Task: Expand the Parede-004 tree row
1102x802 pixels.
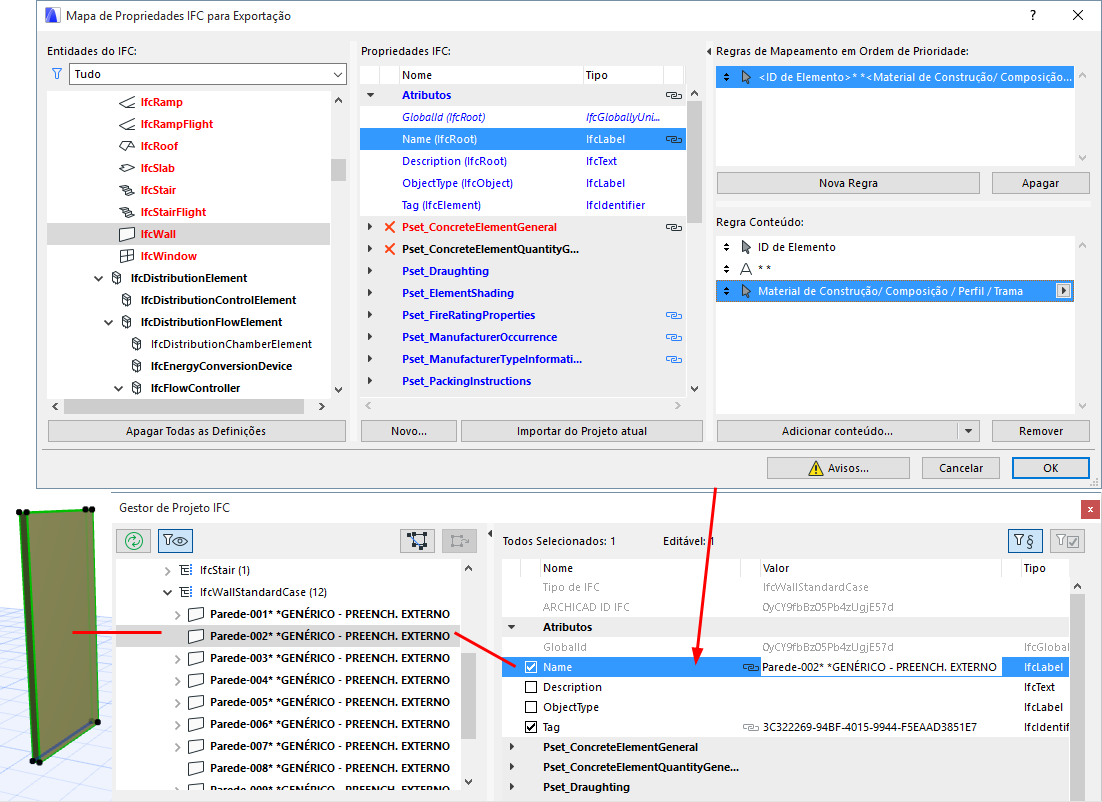Action: point(177,680)
